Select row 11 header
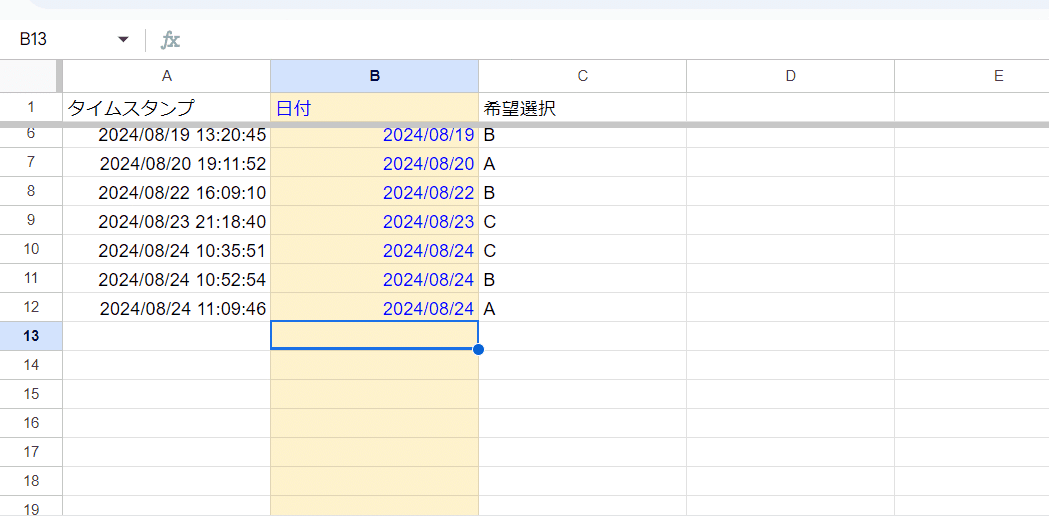The image size is (1049, 516). click(31, 278)
